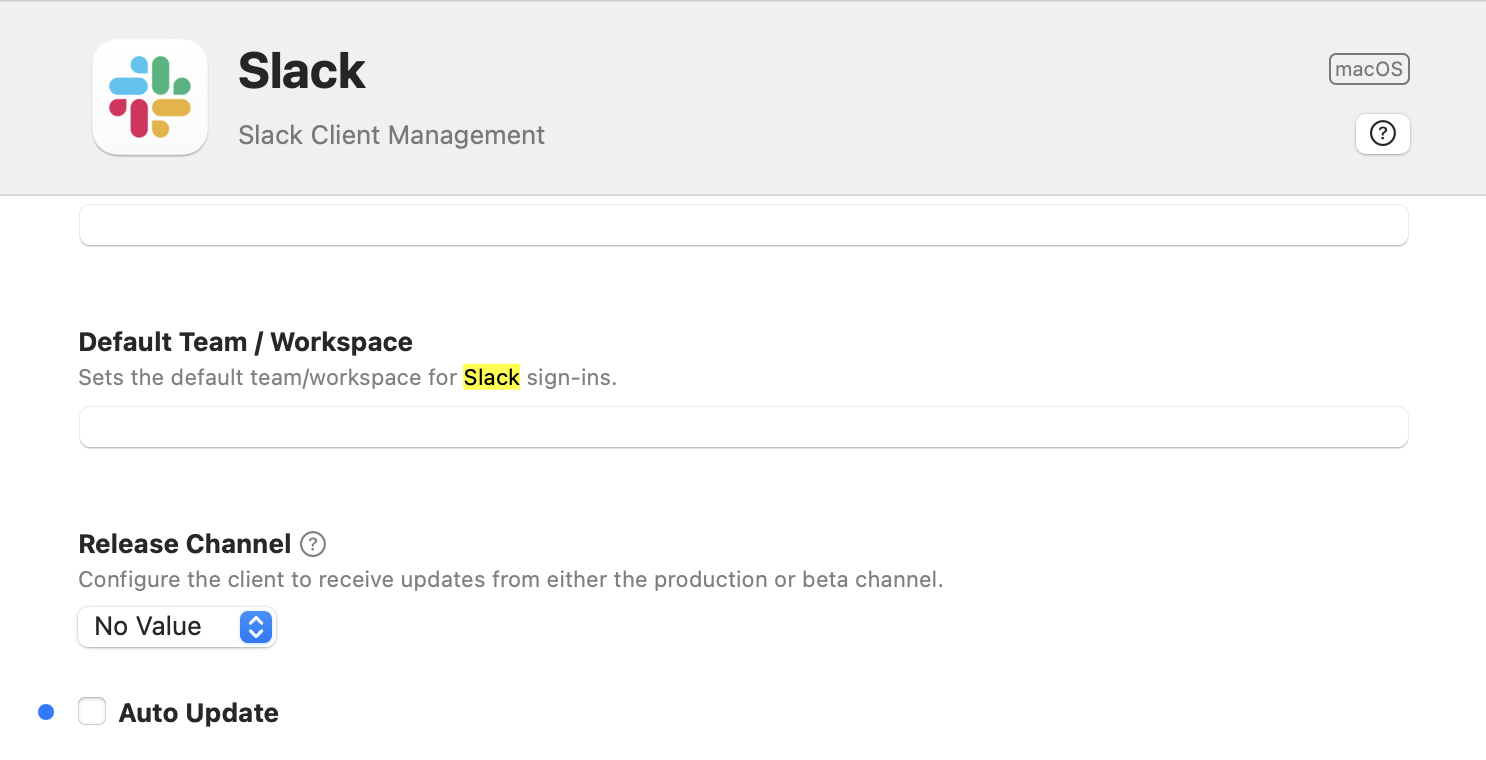Open the help question mark button in header

pos(1383,134)
